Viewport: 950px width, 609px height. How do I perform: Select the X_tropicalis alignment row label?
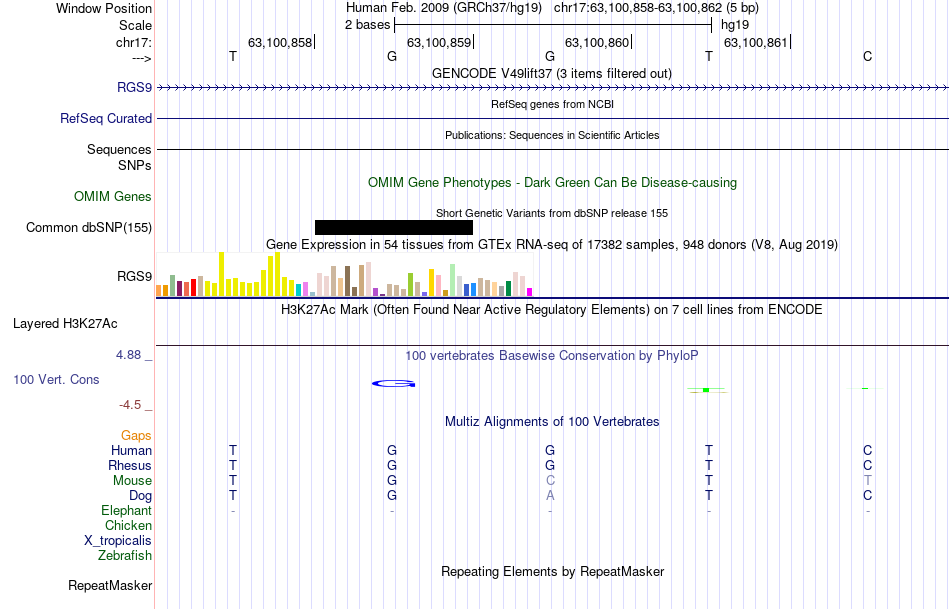[x=118, y=541]
